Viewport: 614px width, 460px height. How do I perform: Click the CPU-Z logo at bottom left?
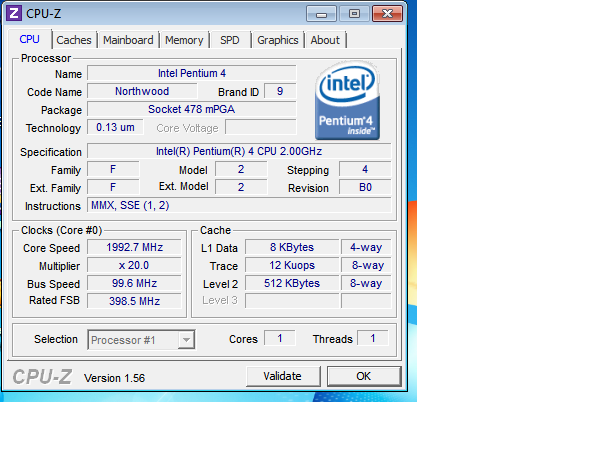coord(41,377)
